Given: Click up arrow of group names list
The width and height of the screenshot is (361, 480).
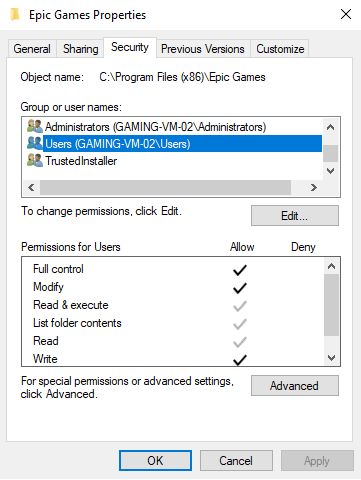Looking at the screenshot, I should coord(330,127).
